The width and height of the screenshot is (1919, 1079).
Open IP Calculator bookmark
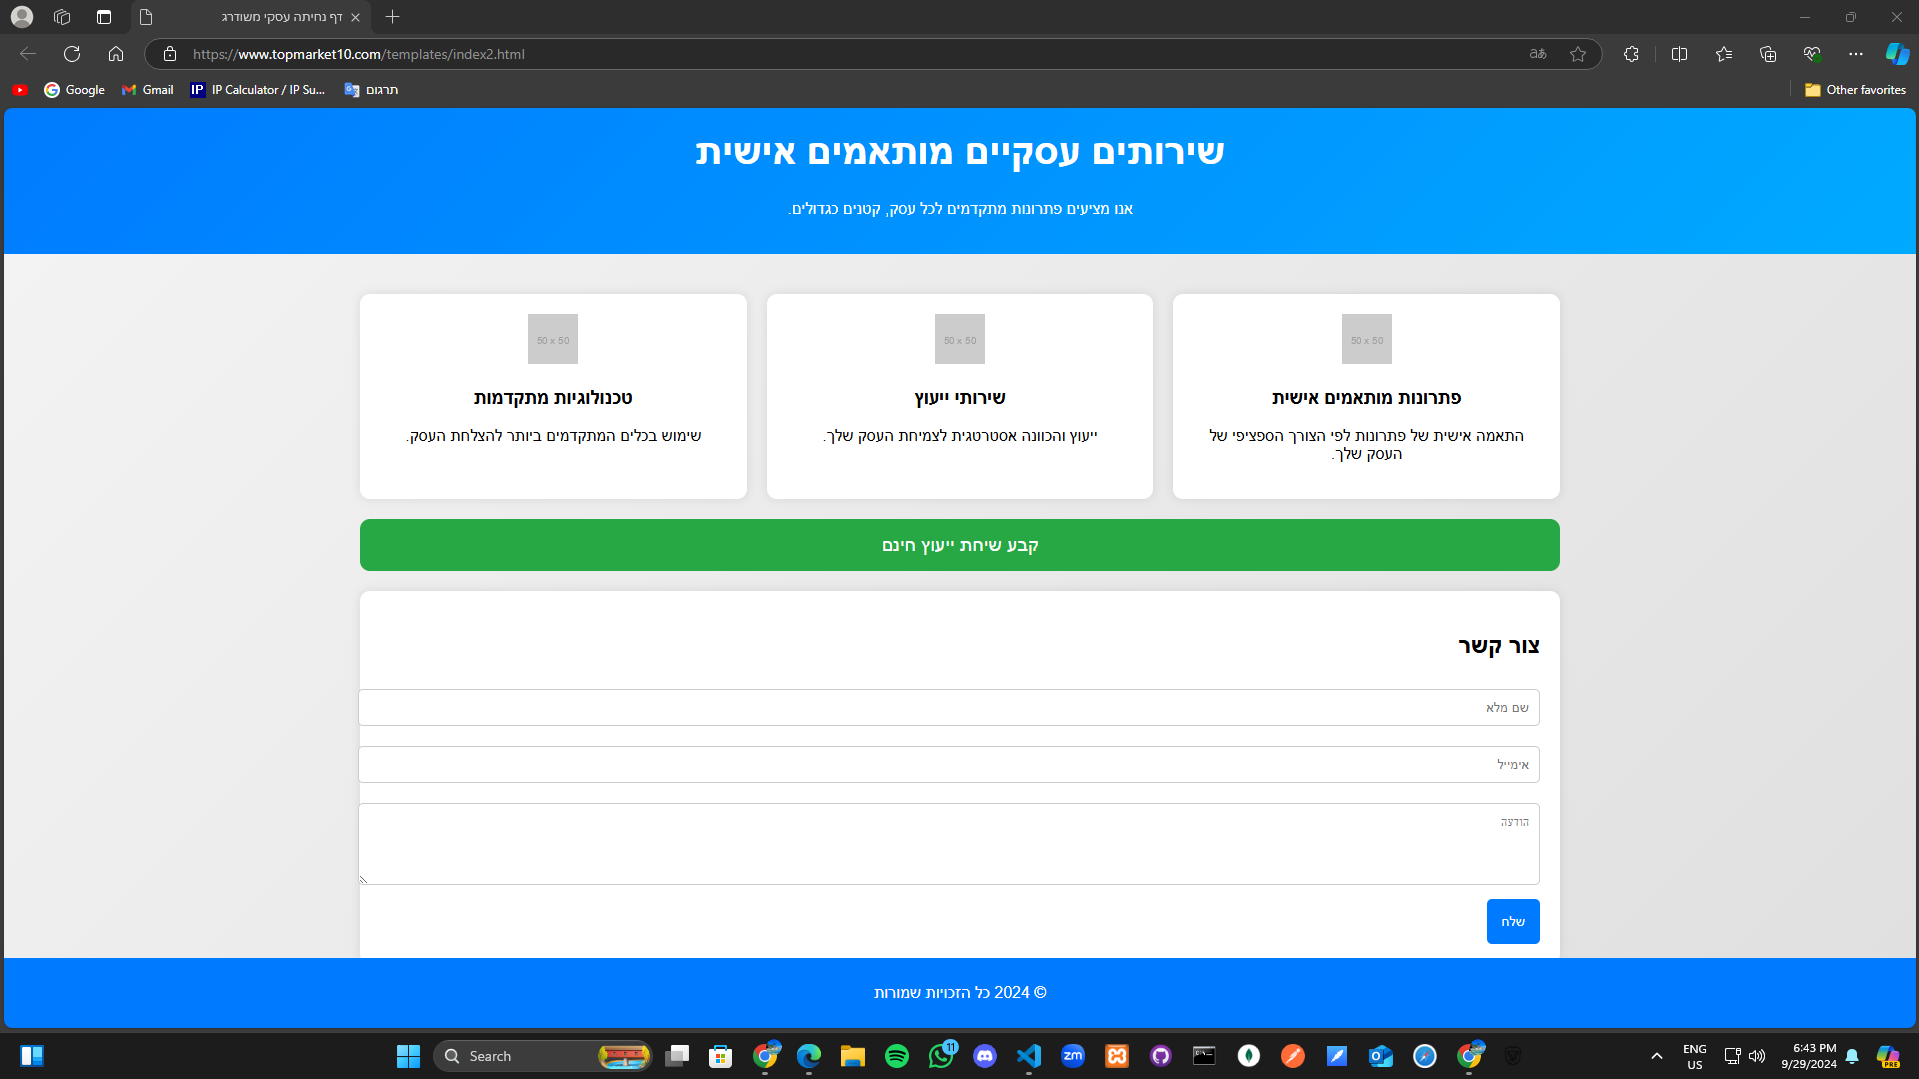coord(258,90)
